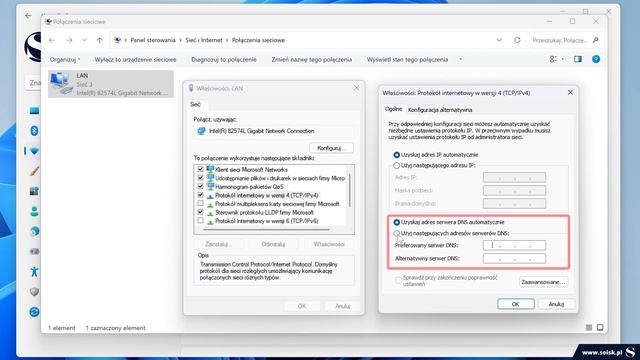
Task: Open Bluetooth section in Settings sidebar
Action: click(x=34, y=131)
